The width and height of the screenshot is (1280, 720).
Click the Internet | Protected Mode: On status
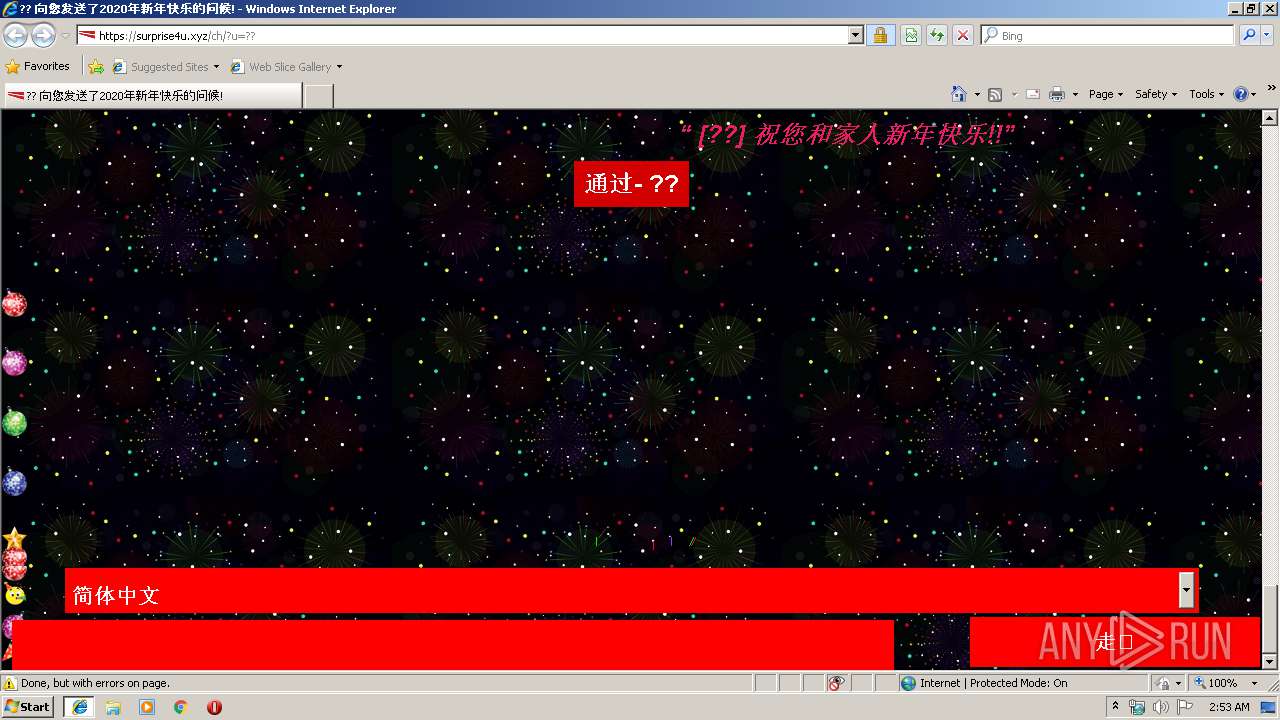[x=984, y=683]
